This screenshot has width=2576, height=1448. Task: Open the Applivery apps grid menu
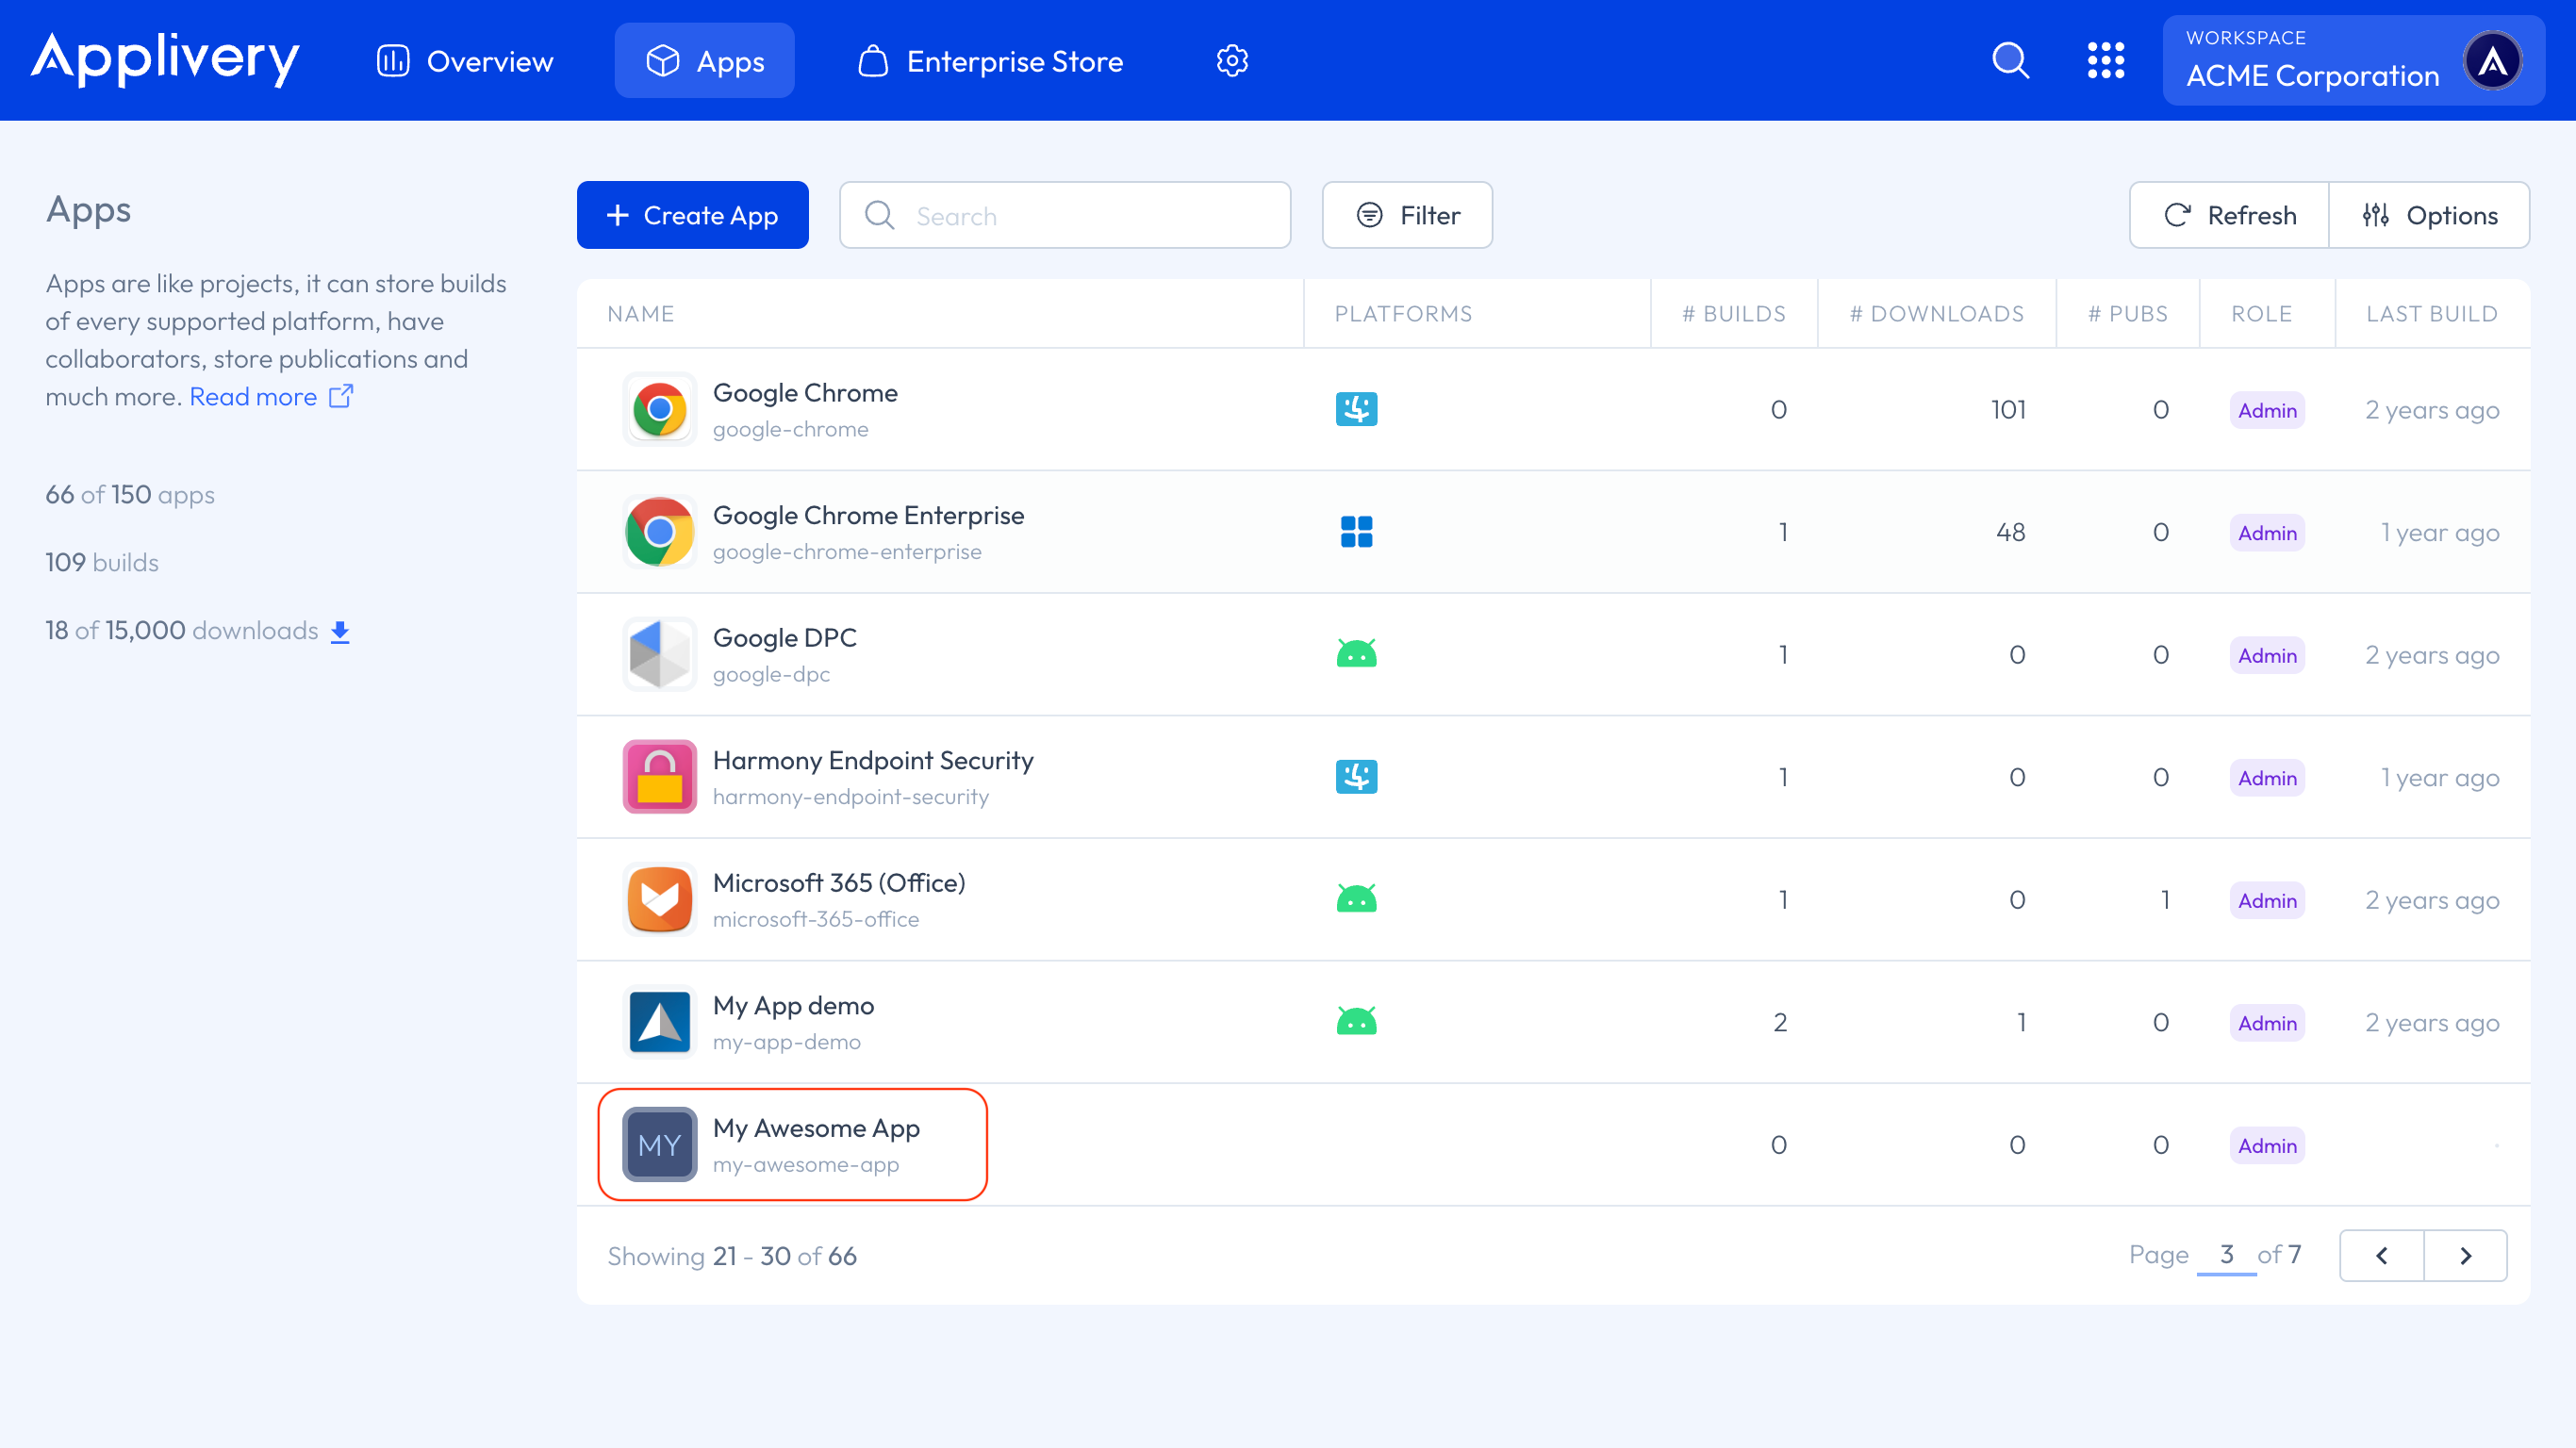click(x=2107, y=60)
